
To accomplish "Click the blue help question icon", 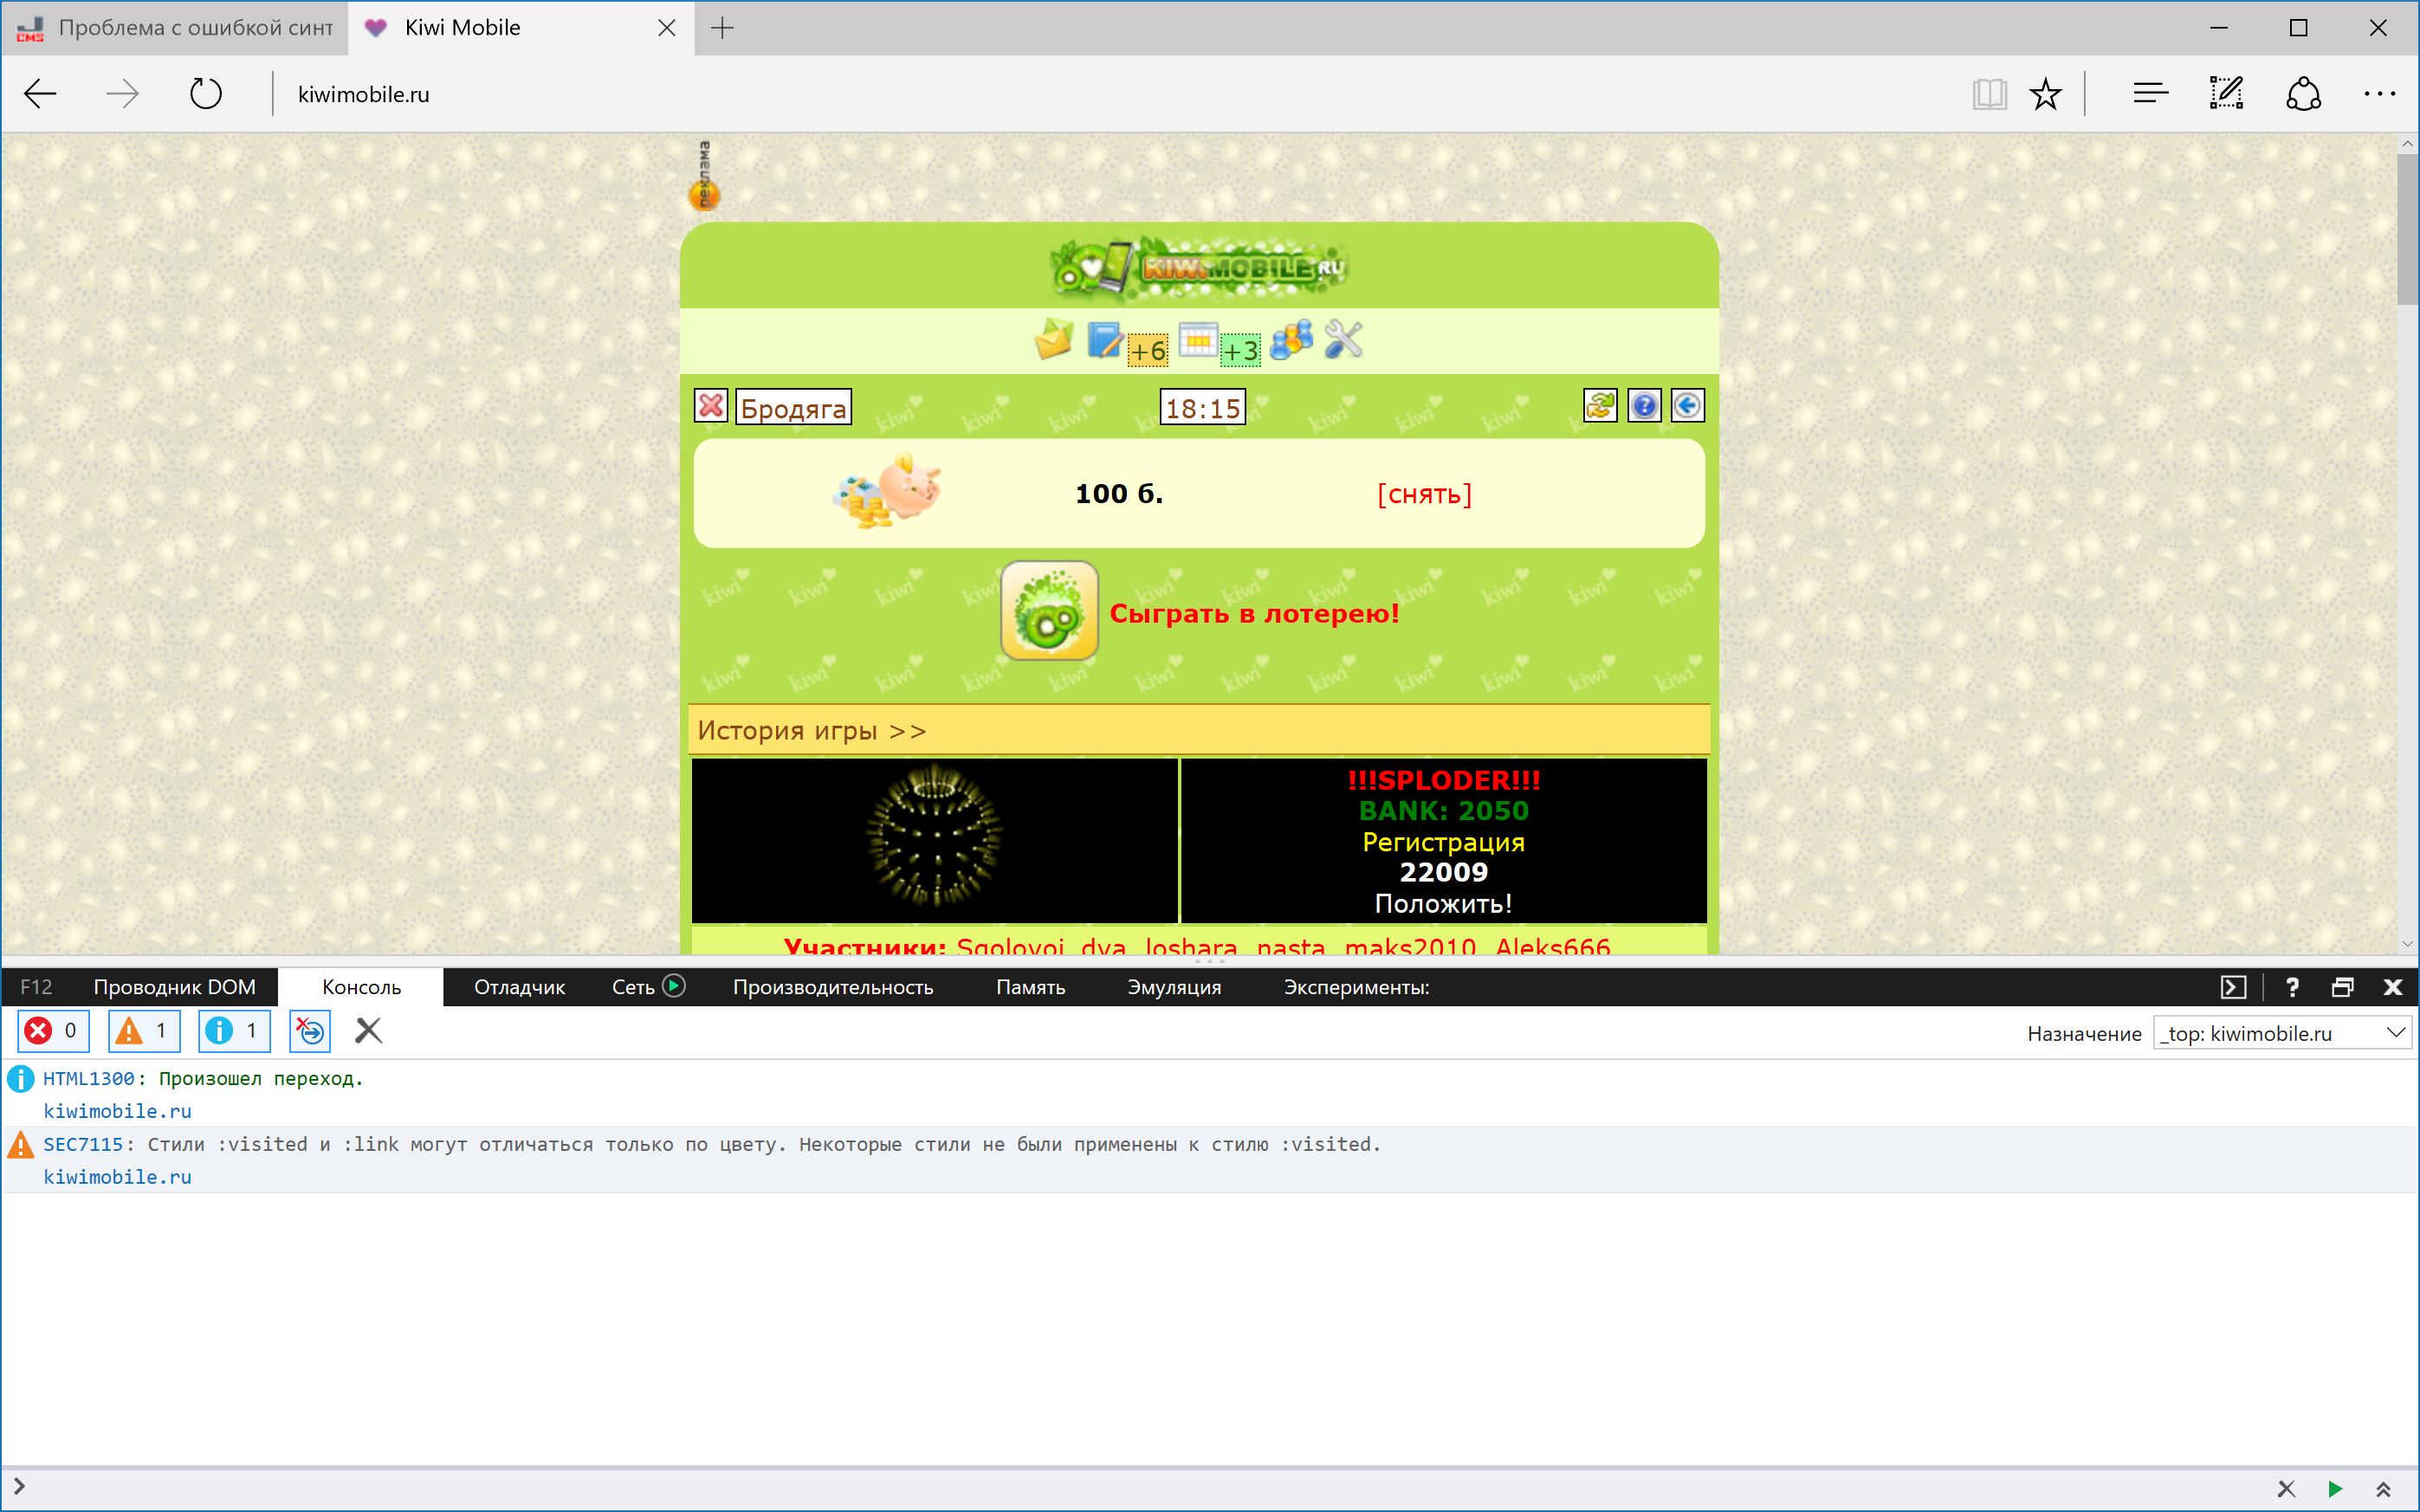I will click(x=1644, y=406).
